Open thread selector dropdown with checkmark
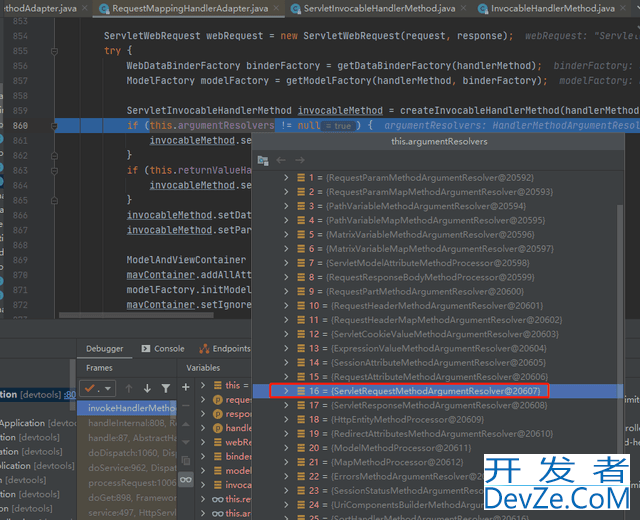The height and width of the screenshot is (520, 640). 98,388
